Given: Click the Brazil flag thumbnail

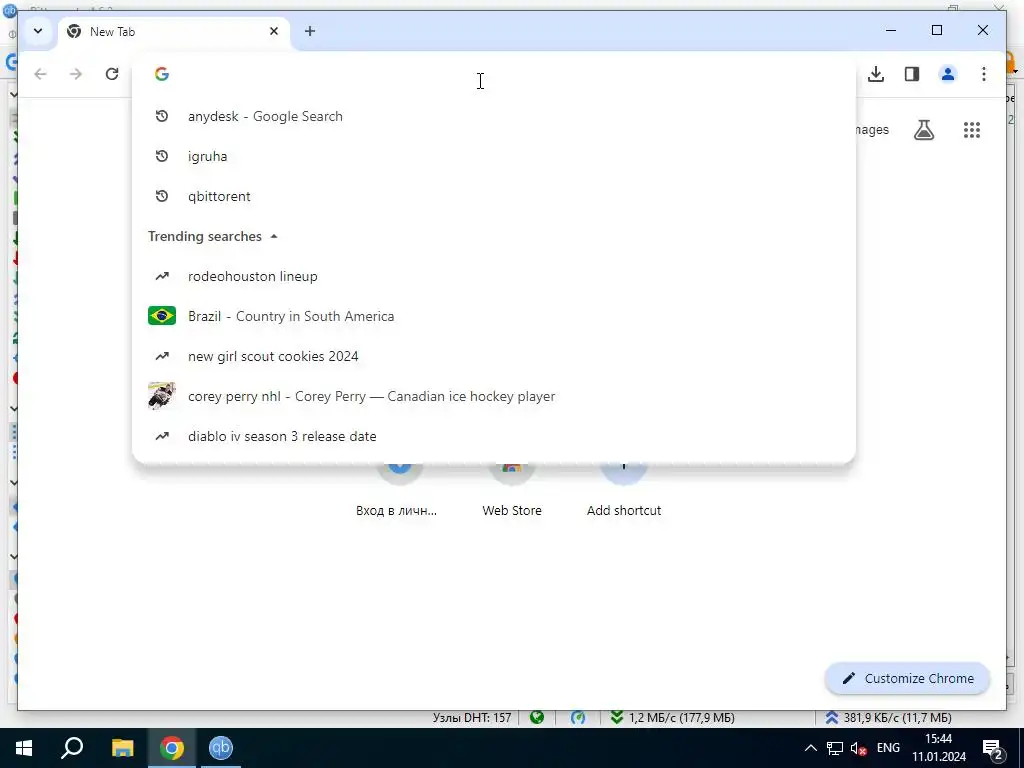Looking at the screenshot, I should (161, 316).
